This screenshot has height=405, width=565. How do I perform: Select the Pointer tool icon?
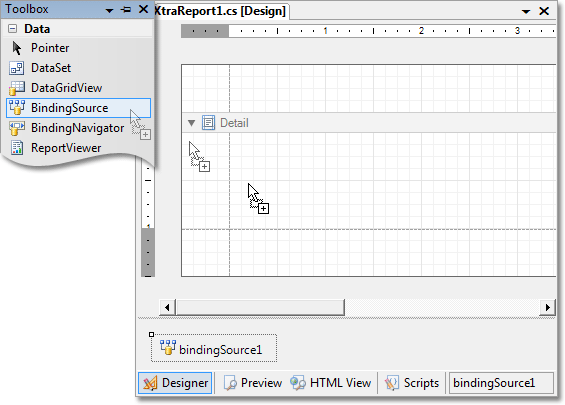tap(17, 48)
